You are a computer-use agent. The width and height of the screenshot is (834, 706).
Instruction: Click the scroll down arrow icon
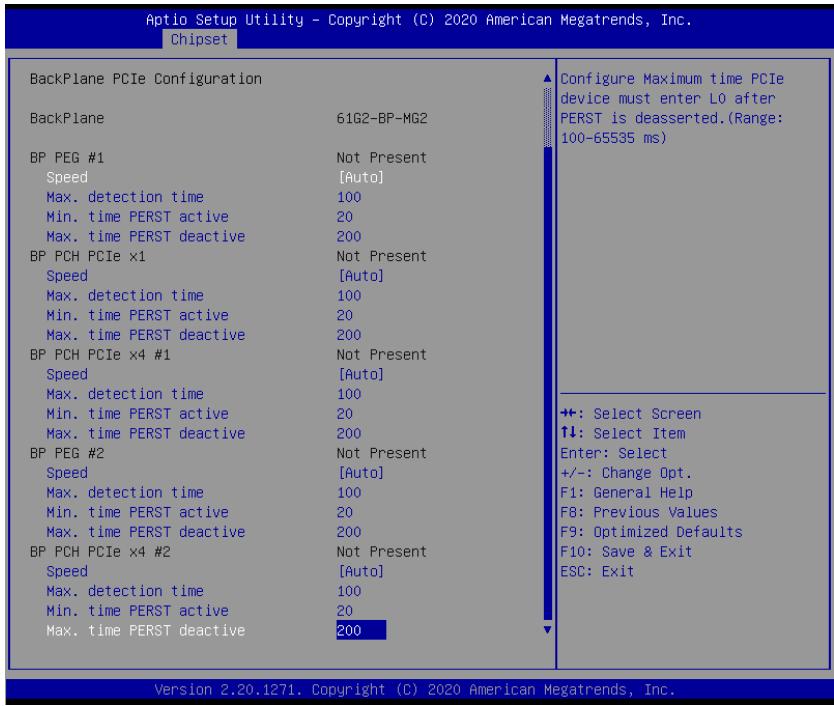(x=547, y=630)
